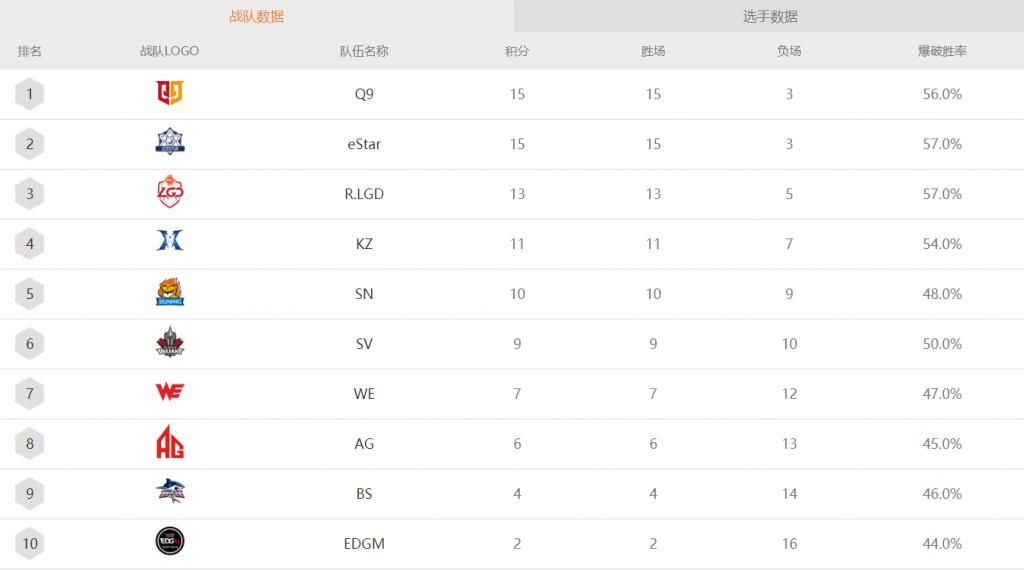Click the Q9 team logo
Viewport: 1024px width, 570px height.
click(x=170, y=93)
